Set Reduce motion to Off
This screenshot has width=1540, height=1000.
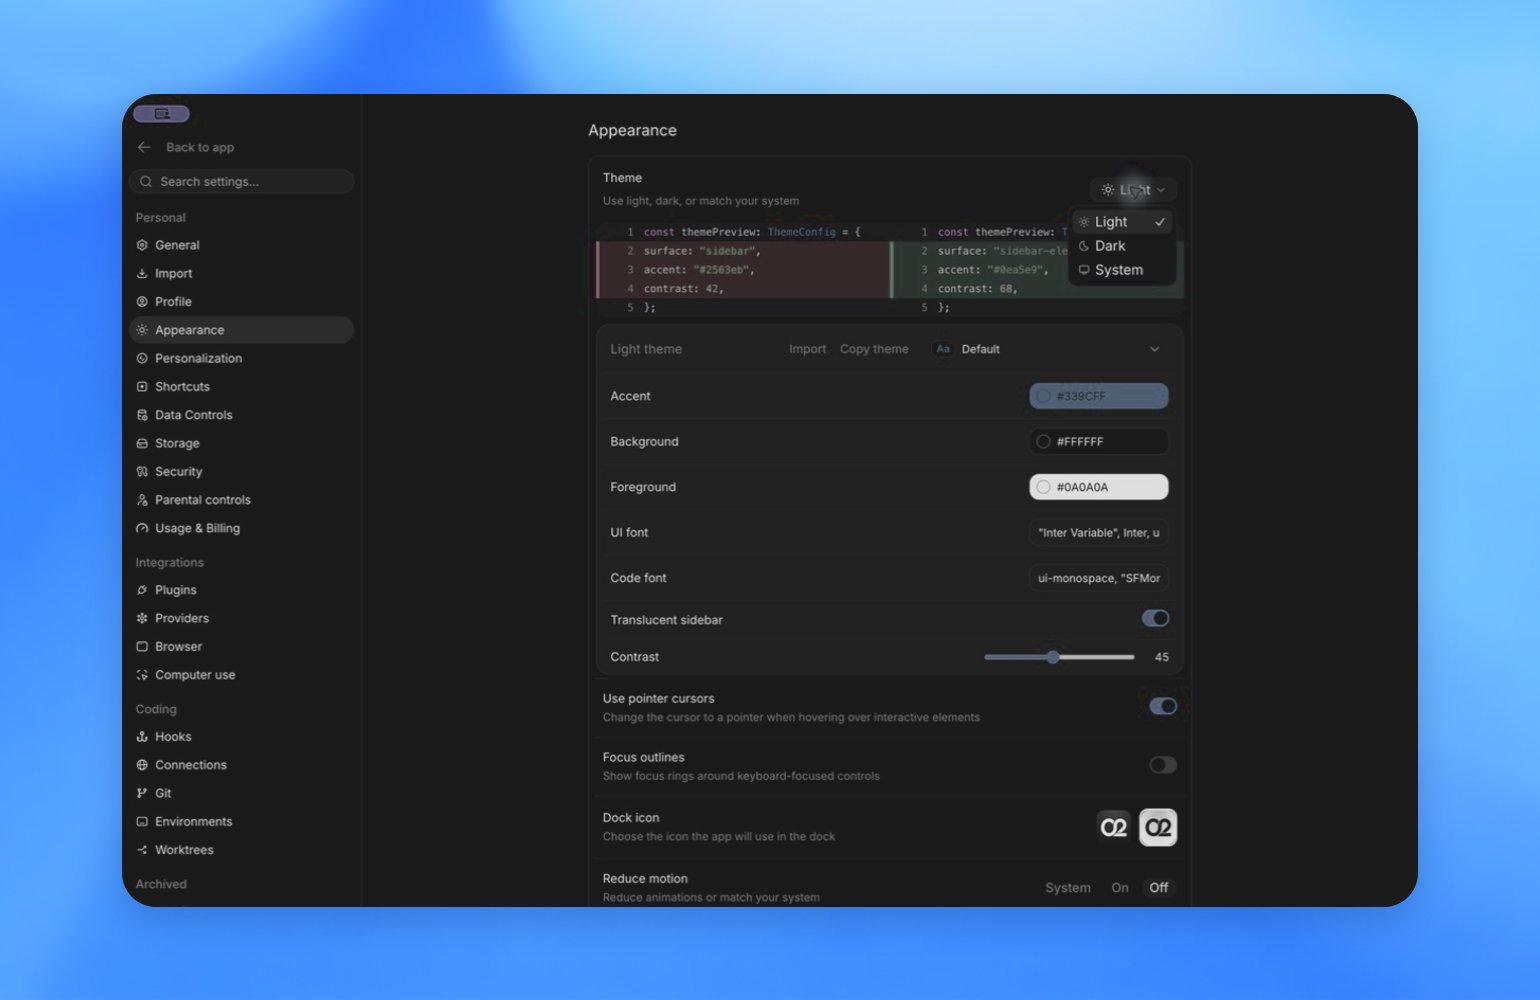pos(1158,887)
